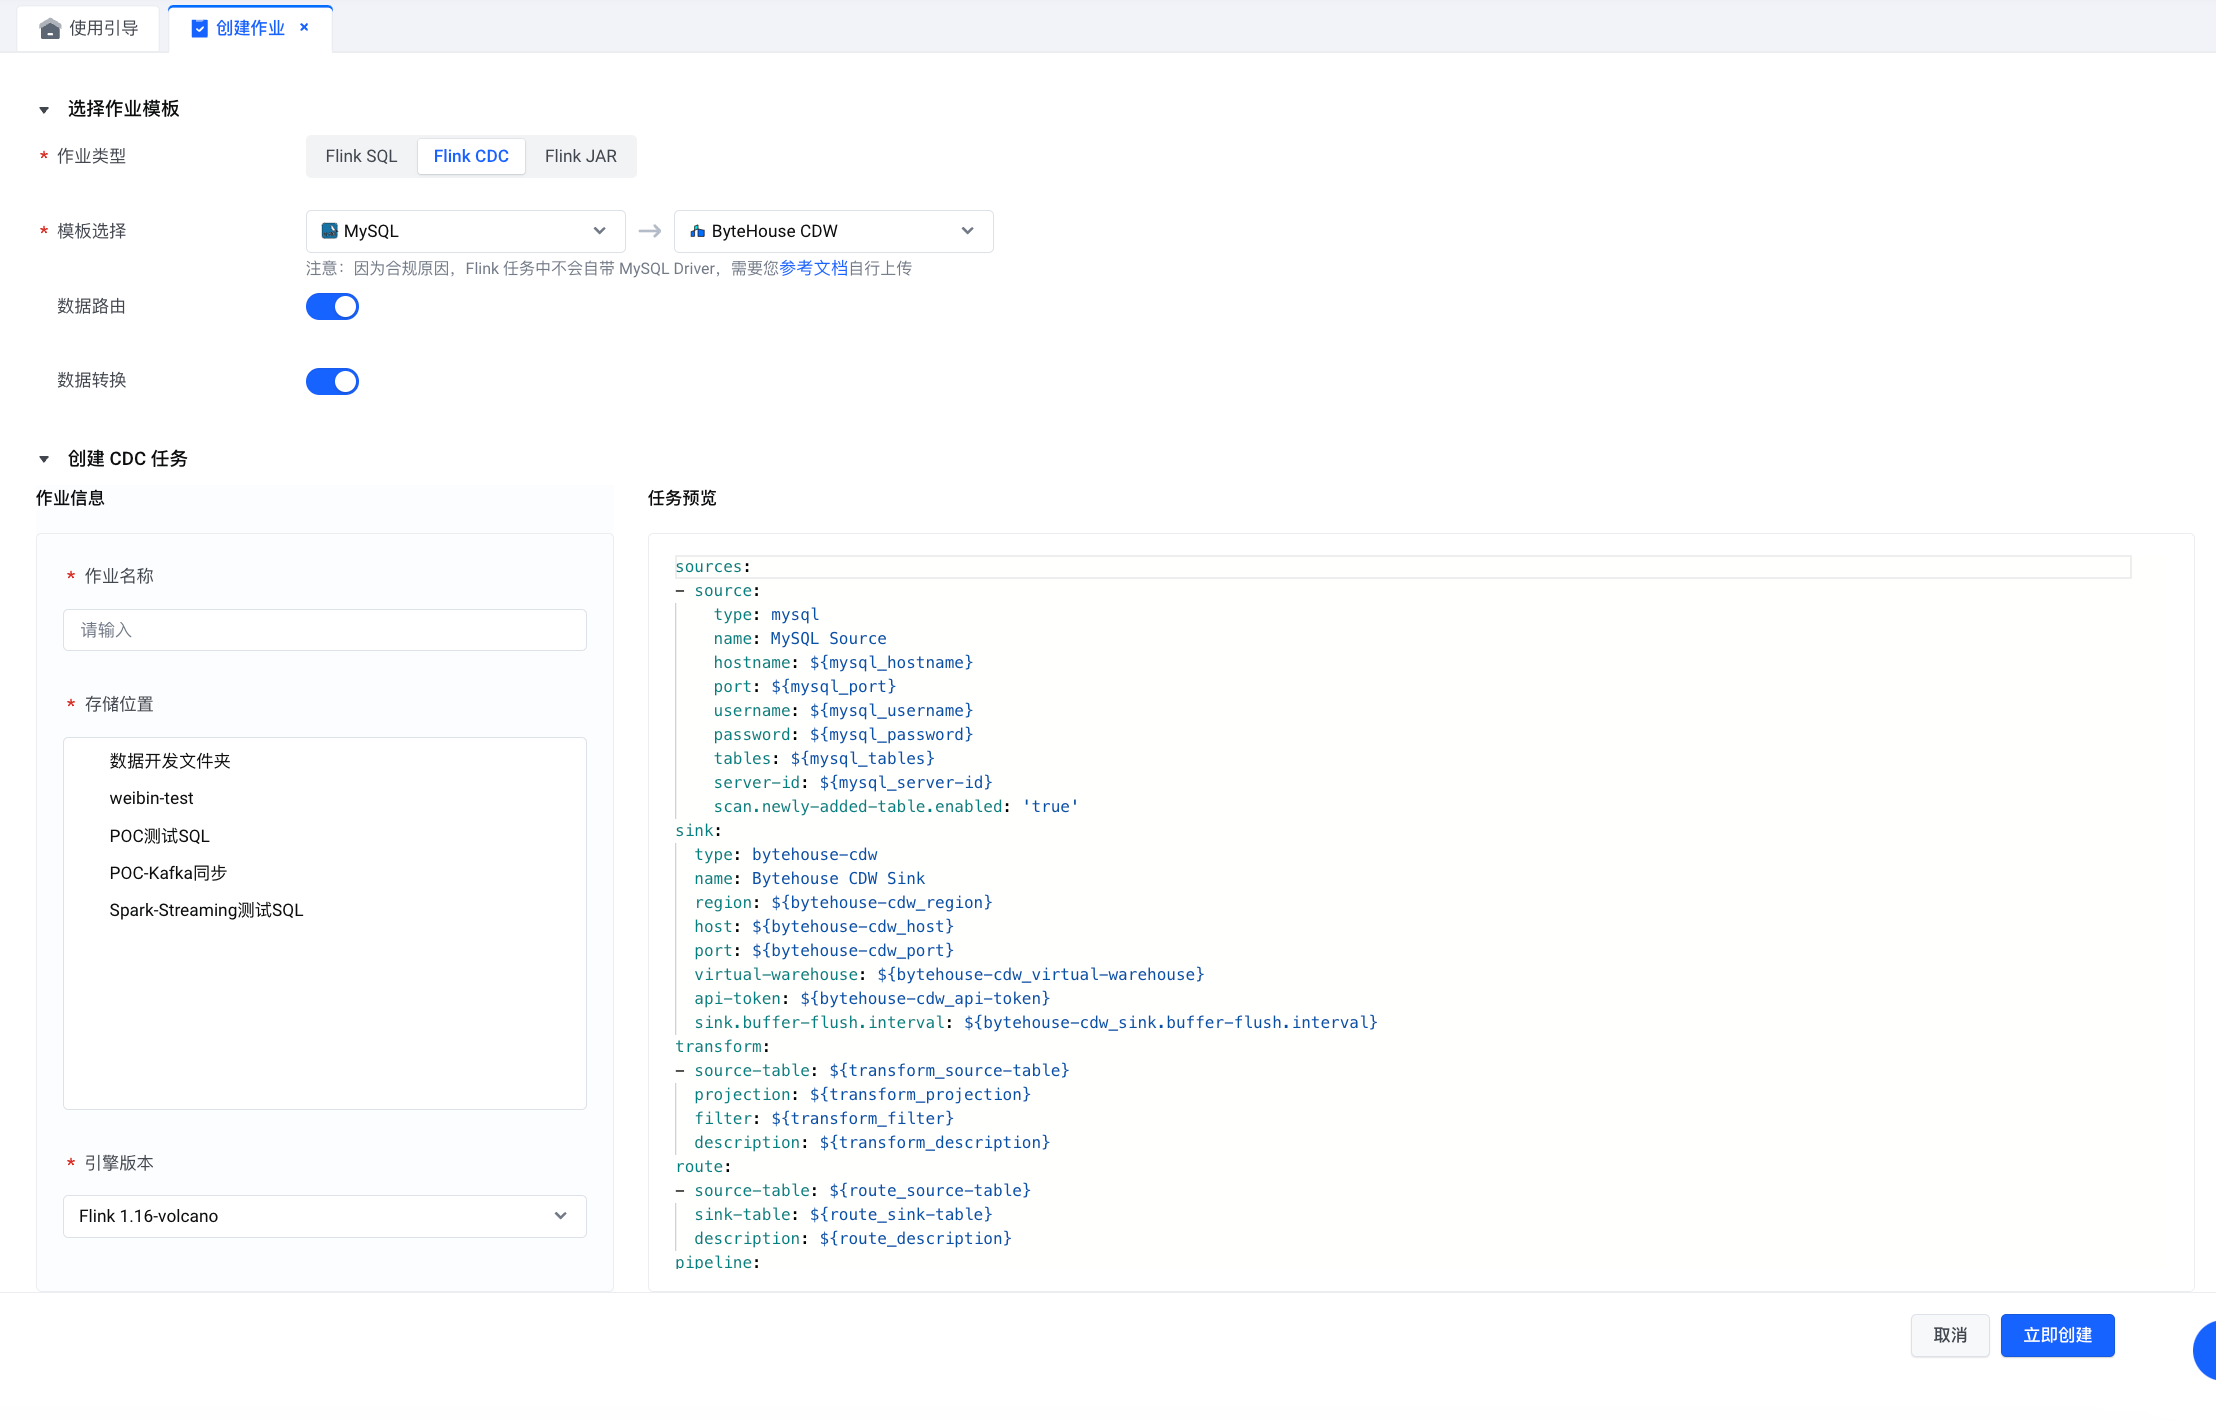Click the 'type: bytehouse-cdw' line
2216x1420 pixels.
click(786, 855)
